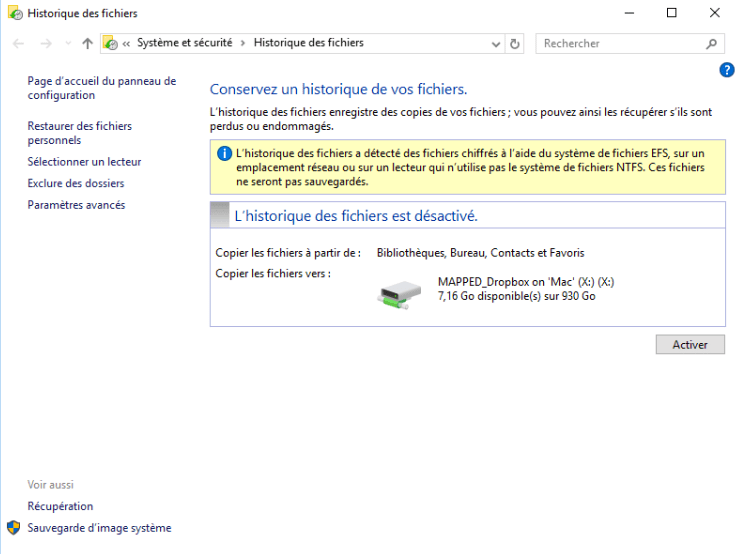Image resolution: width=736 pixels, height=554 pixels.
Task: Select Historique des fichiers breadcrumb
Action: coord(308,43)
